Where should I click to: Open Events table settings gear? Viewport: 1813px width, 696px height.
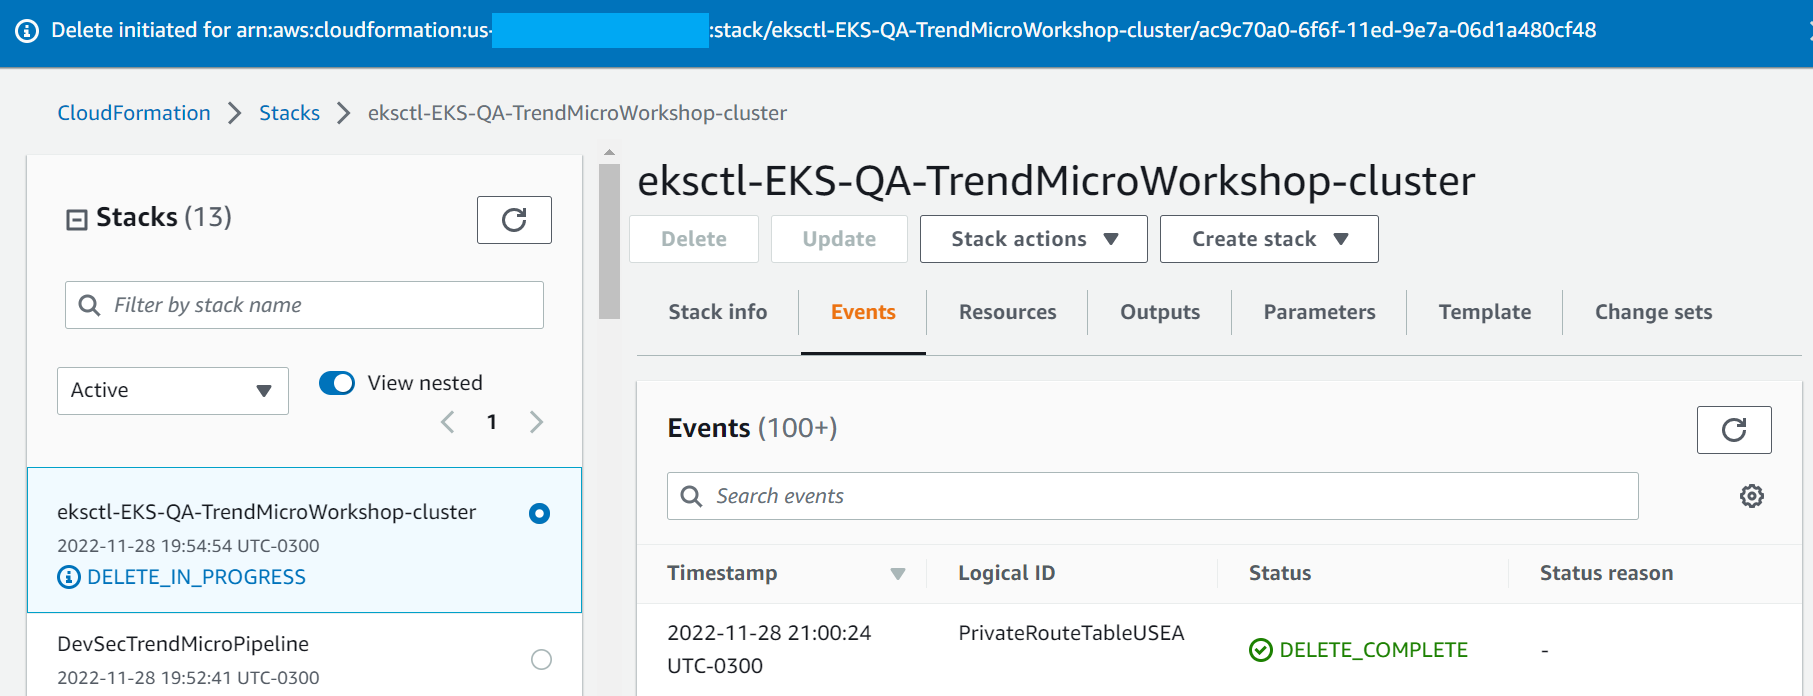[1752, 496]
